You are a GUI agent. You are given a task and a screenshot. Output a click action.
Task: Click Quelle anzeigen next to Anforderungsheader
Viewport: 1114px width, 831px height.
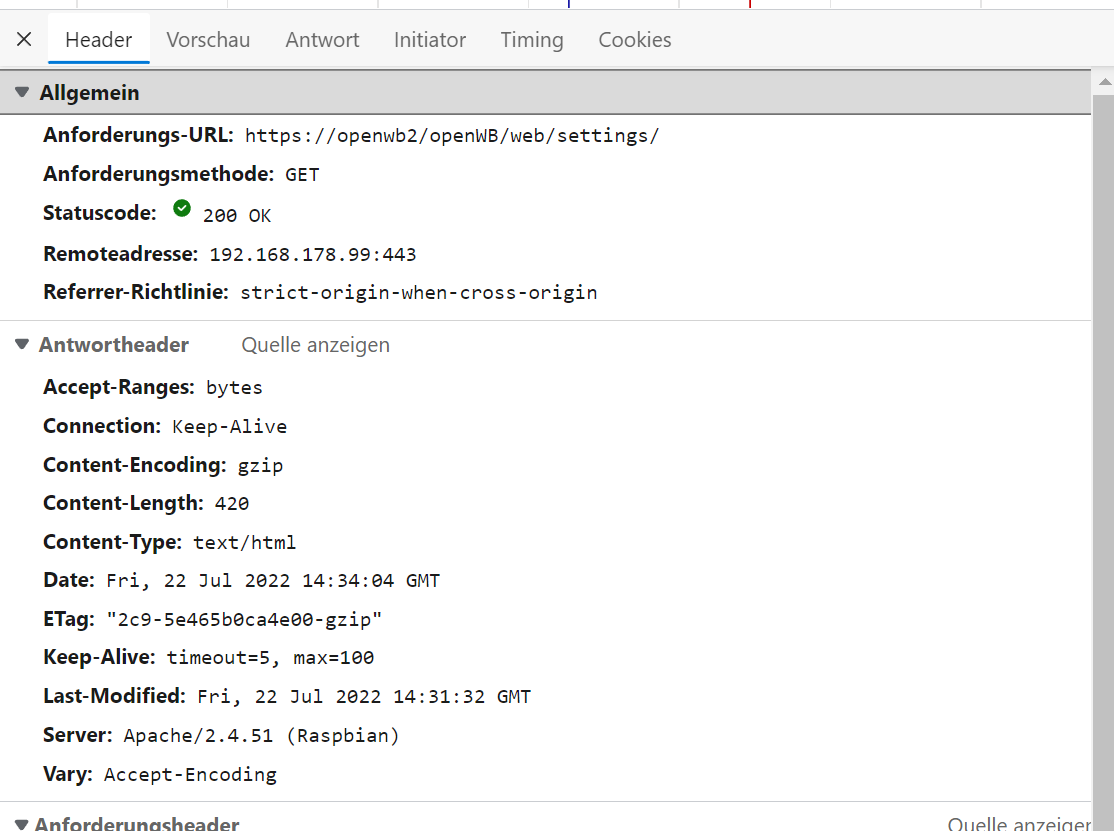tap(1018, 824)
